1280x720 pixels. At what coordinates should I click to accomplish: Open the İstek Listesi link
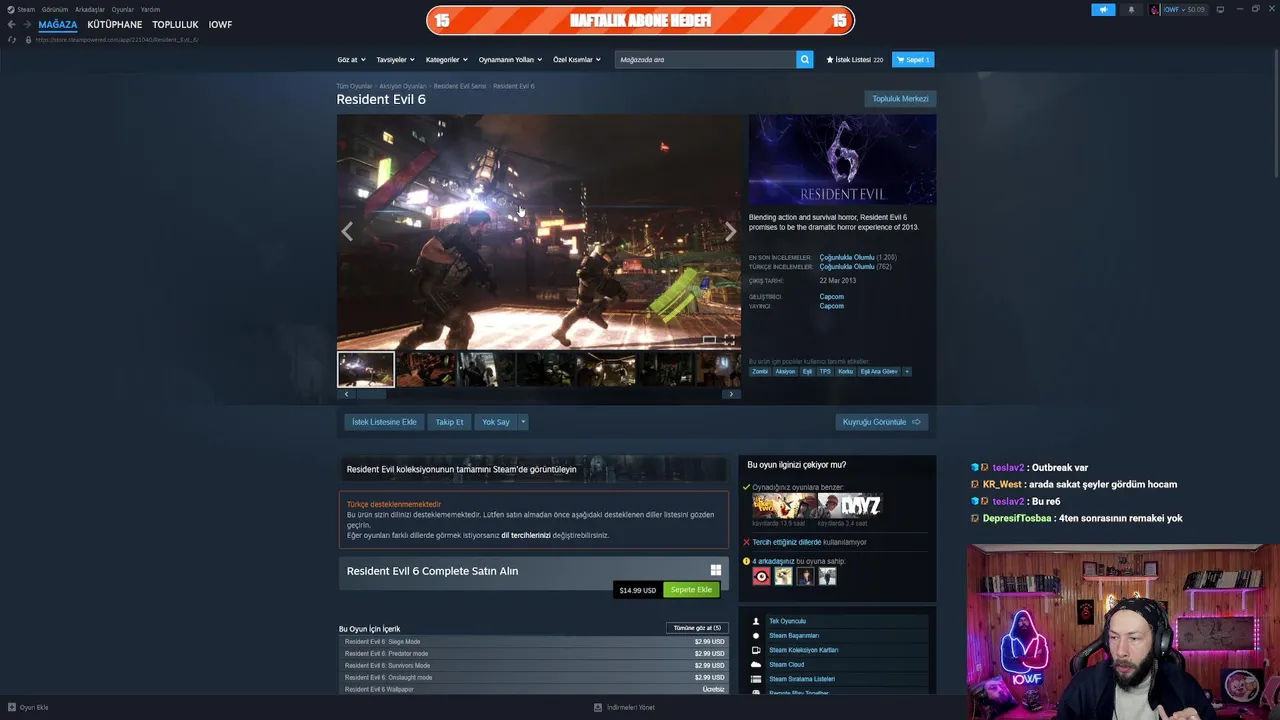click(x=855, y=60)
